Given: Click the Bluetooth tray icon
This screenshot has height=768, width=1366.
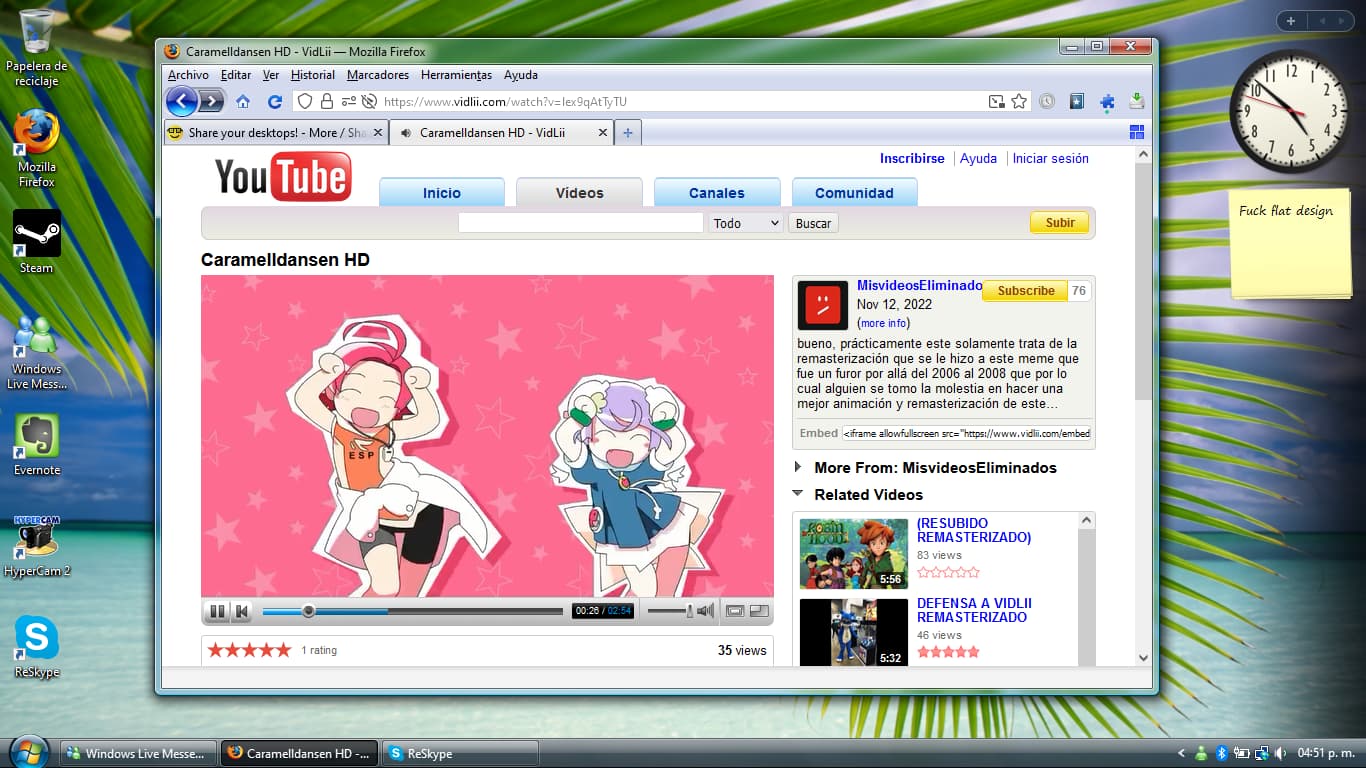Looking at the screenshot, I should pos(1221,753).
